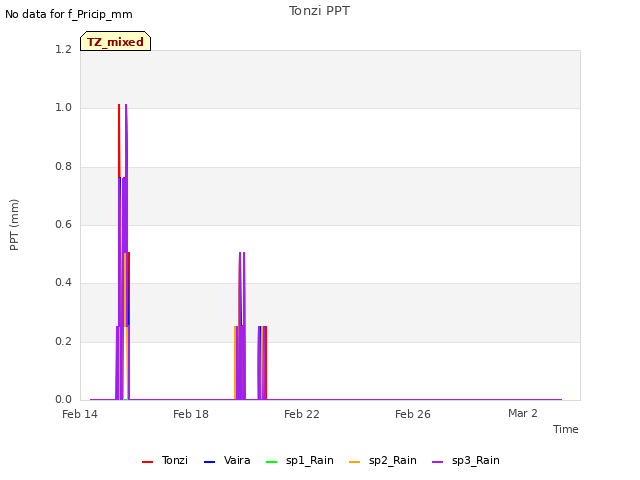Click the orange sp2_Rain legend color marker
640x480 pixels.
click(354, 462)
